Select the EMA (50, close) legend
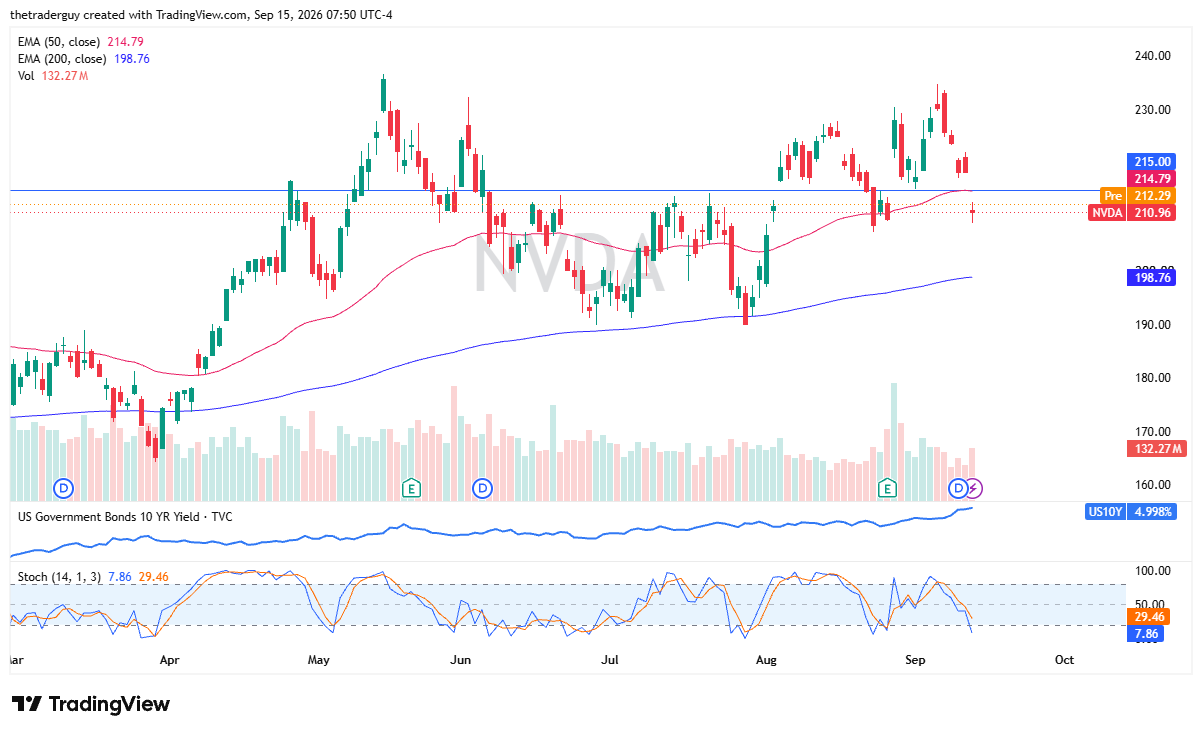This screenshot has width=1202, height=734. pyautogui.click(x=82, y=41)
